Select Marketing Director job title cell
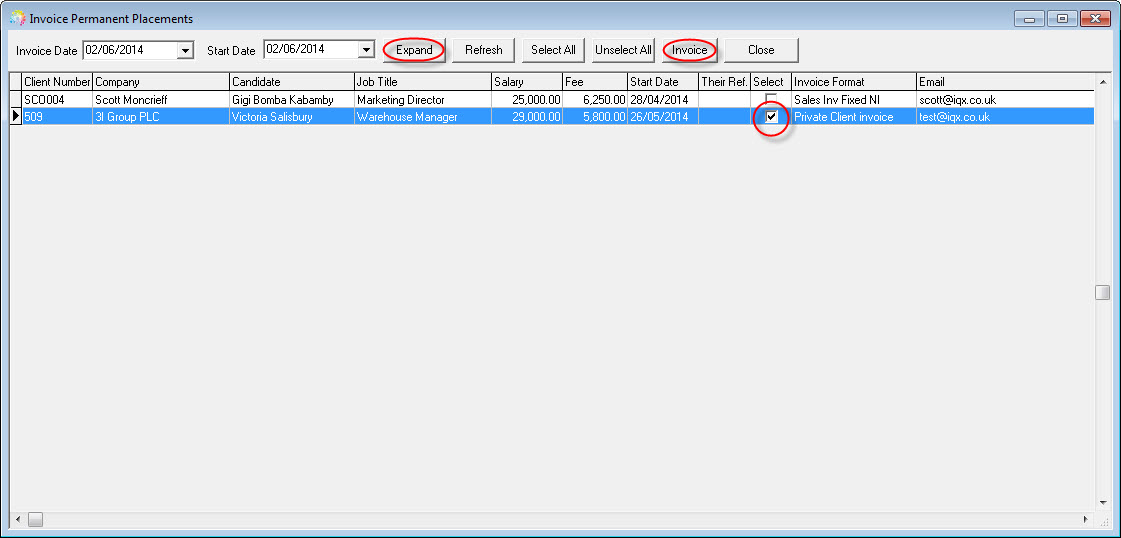This screenshot has height=538, width=1121. click(x=423, y=100)
